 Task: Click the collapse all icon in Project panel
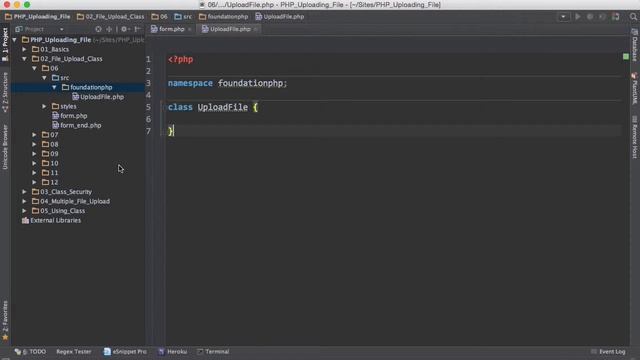[x=109, y=29]
